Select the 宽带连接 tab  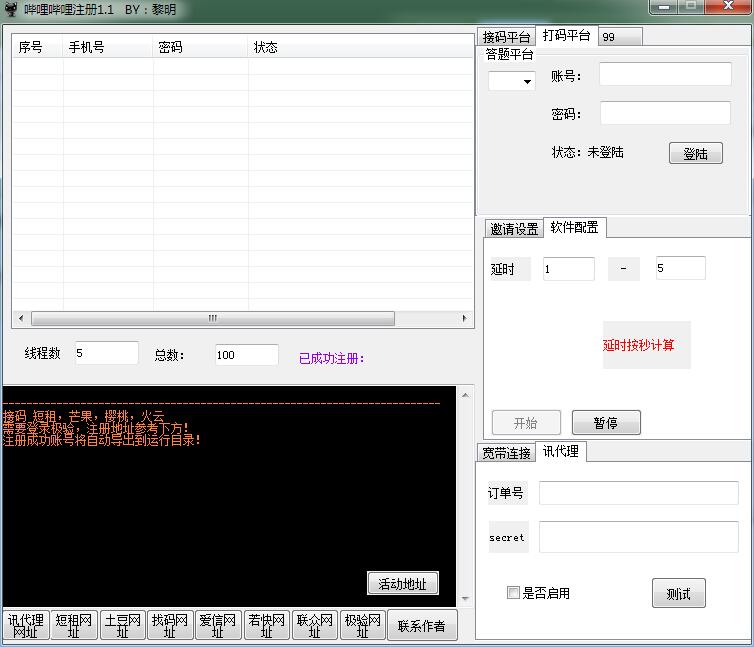click(506, 453)
